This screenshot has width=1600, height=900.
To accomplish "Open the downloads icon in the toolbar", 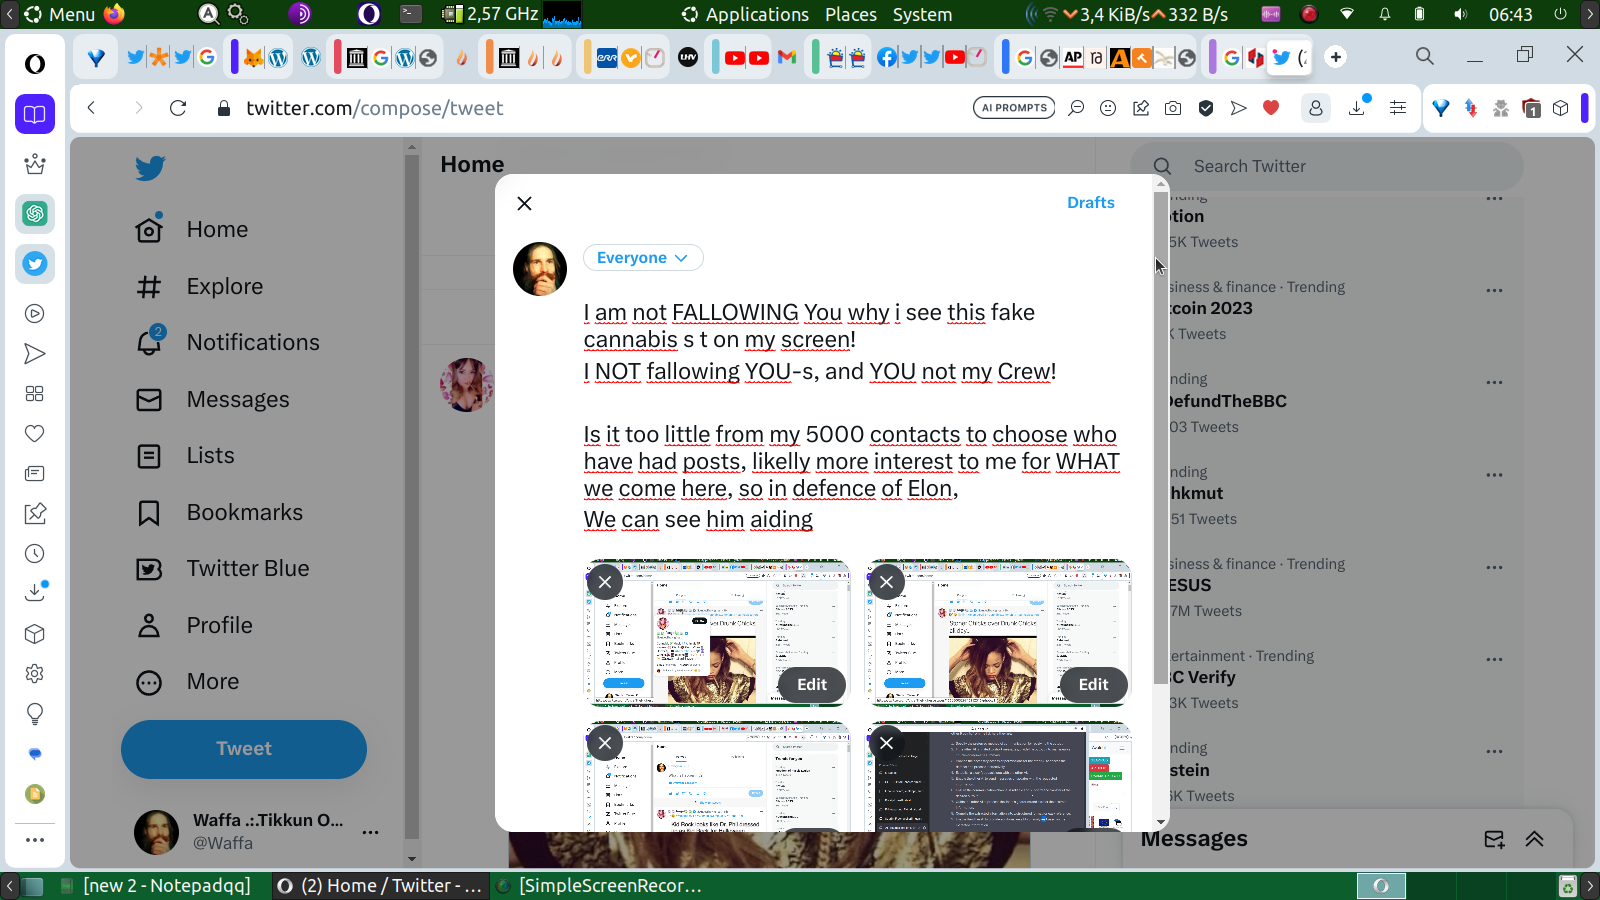I will [x=1357, y=108].
